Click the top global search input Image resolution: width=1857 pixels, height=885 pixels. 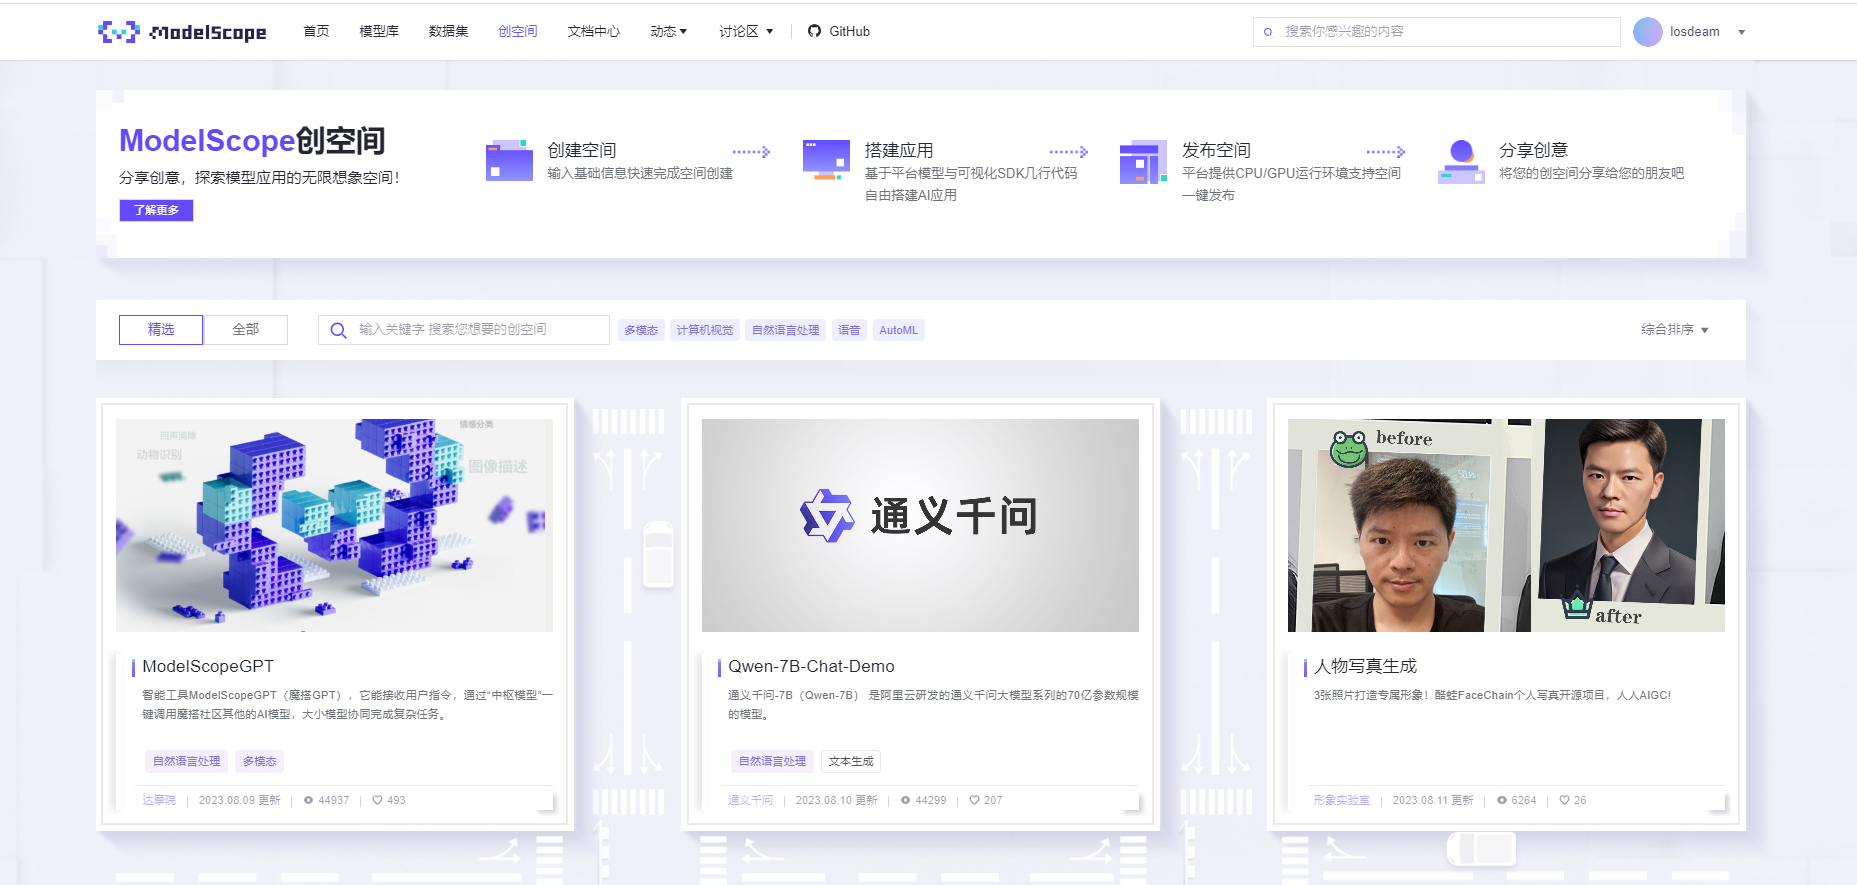(x=1437, y=32)
